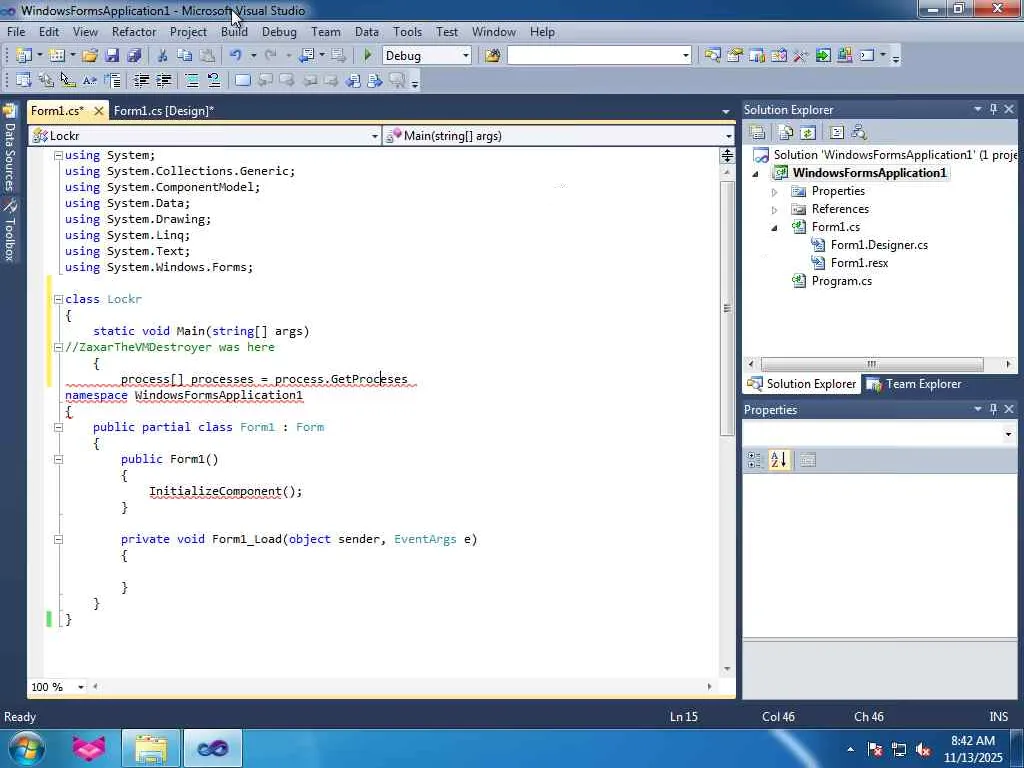Select the Solution Explorer bottom tab
Viewport: 1024px width, 768px height.
point(802,384)
